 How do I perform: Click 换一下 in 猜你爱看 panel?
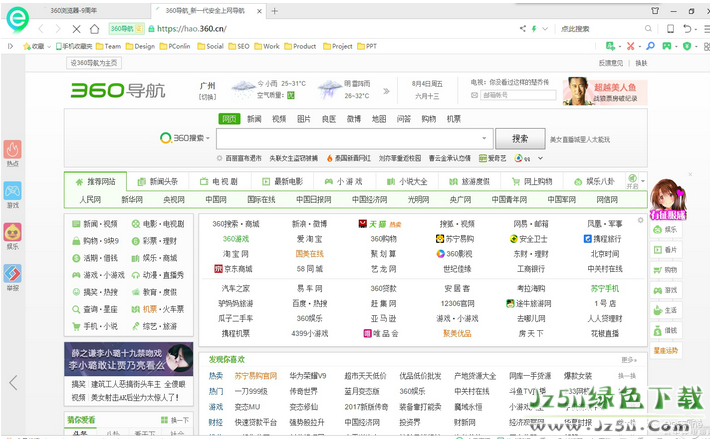coord(175,420)
